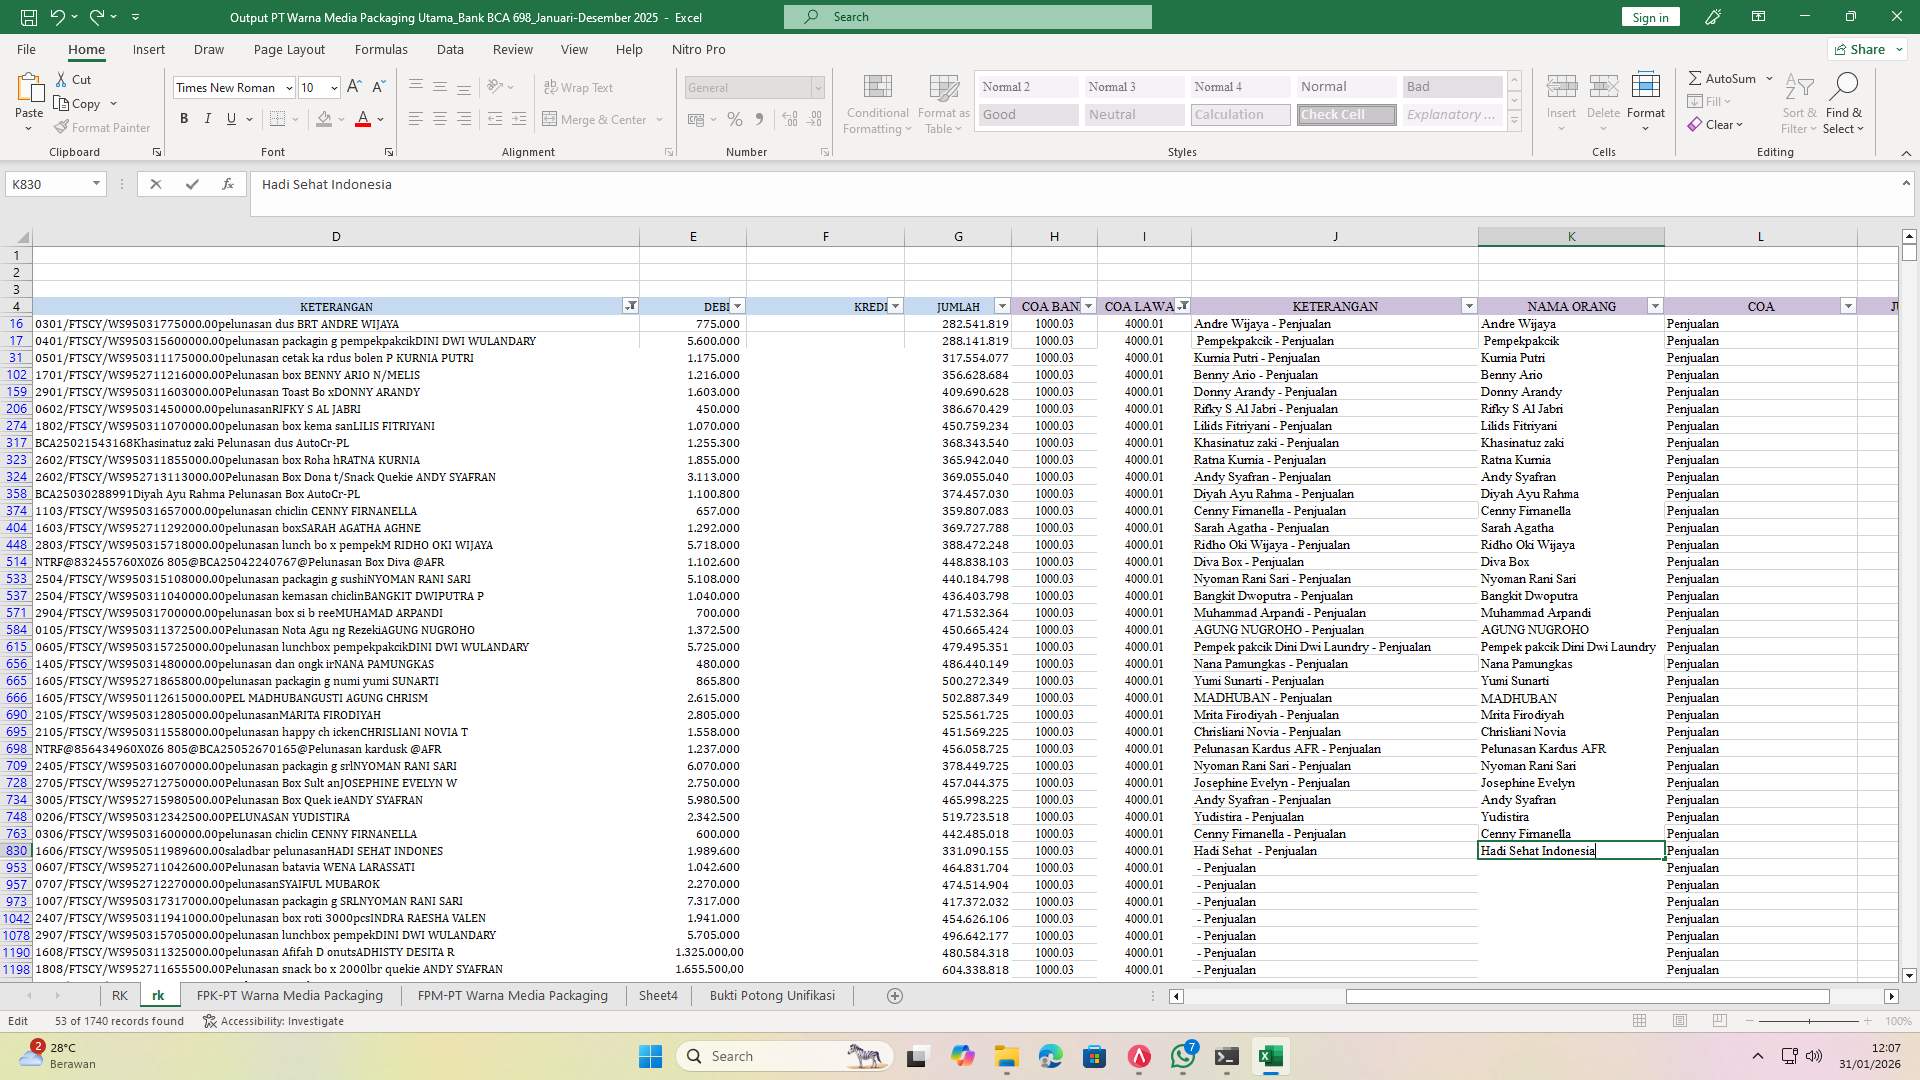Toggle italic formatting

[208, 118]
